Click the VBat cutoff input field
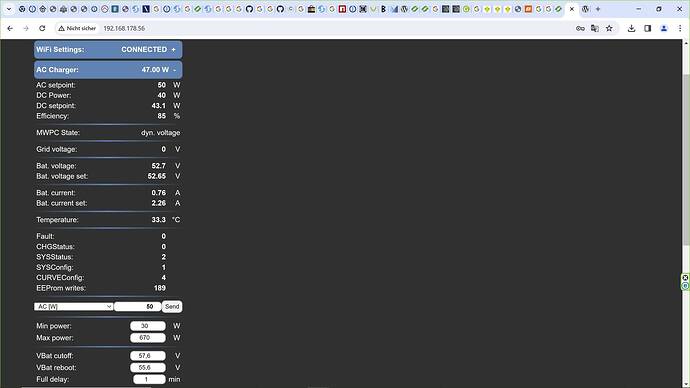This screenshot has width=690, height=388. (x=148, y=355)
